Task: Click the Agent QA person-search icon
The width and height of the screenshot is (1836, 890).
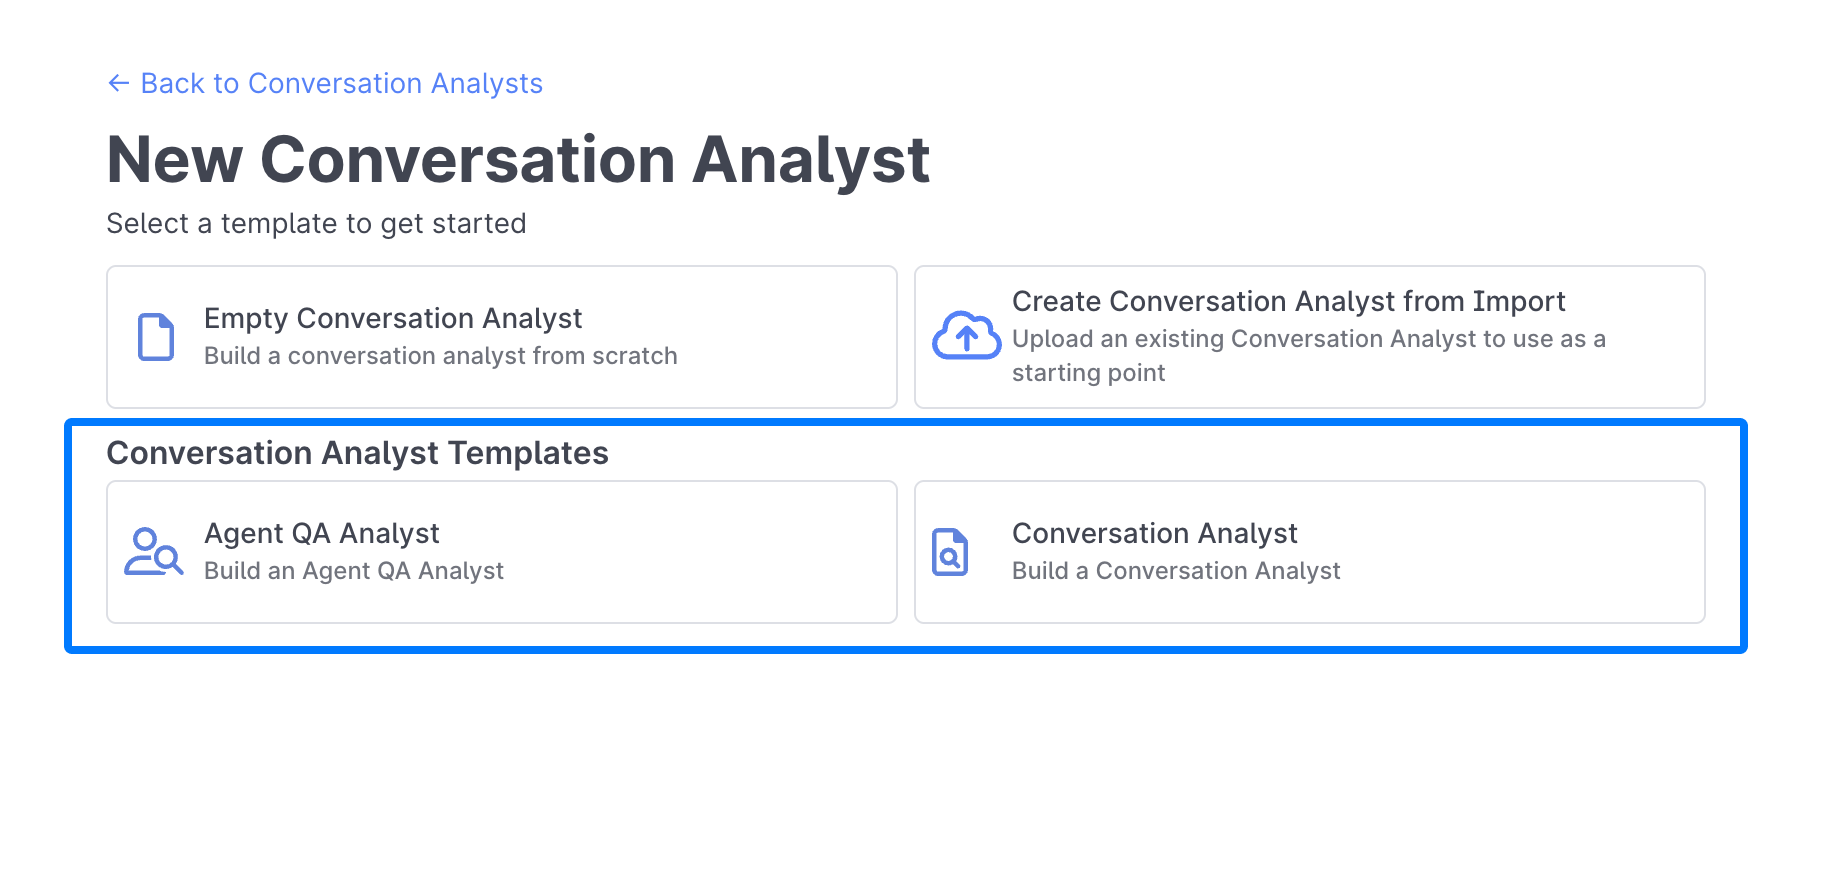Action: [x=154, y=552]
